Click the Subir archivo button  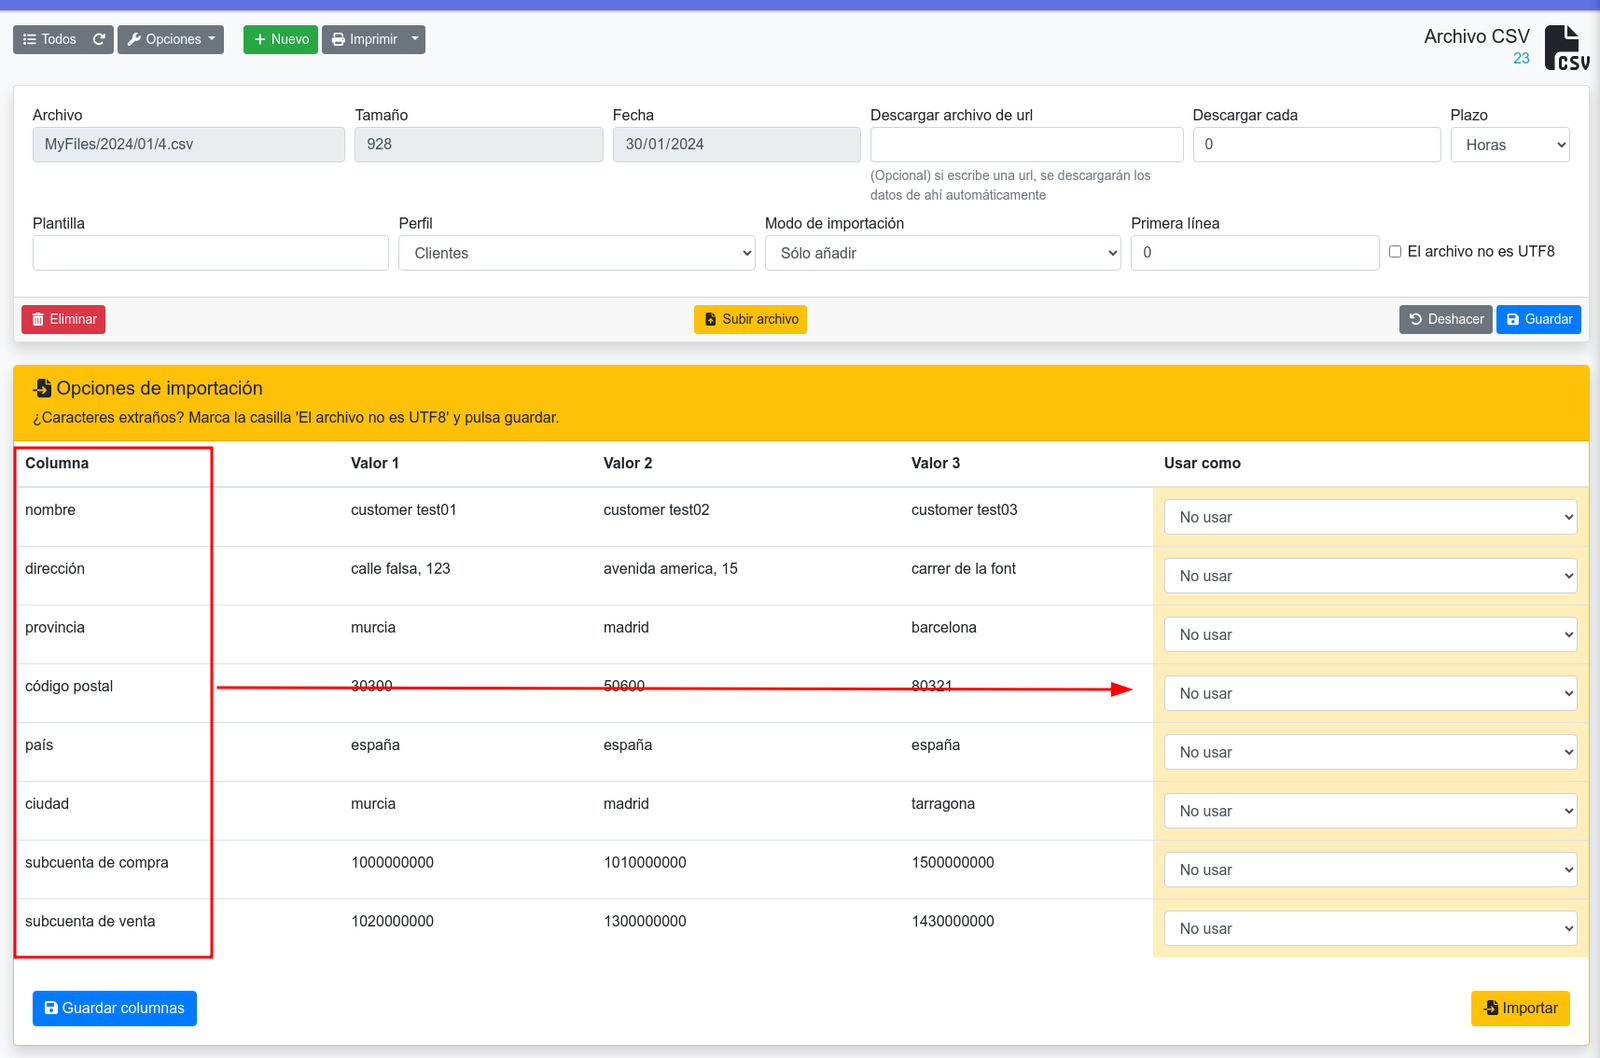pyautogui.click(x=751, y=319)
